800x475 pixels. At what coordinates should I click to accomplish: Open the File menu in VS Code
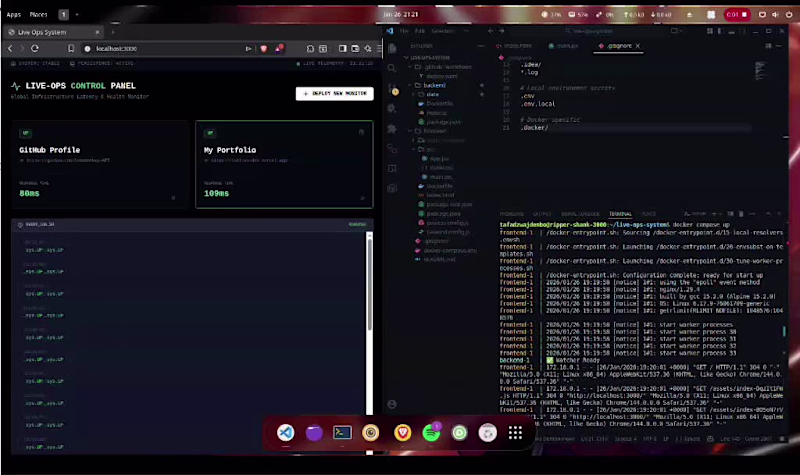pos(404,31)
